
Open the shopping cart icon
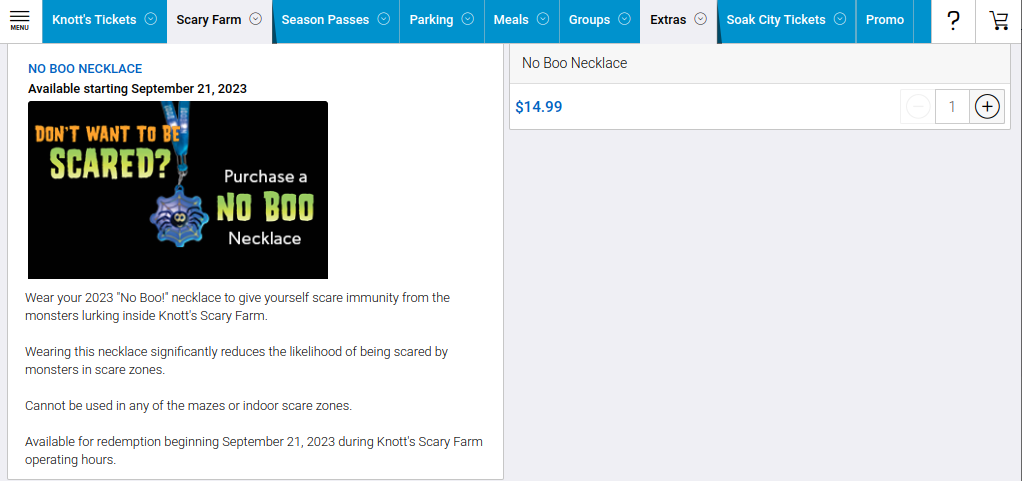[x=998, y=21]
